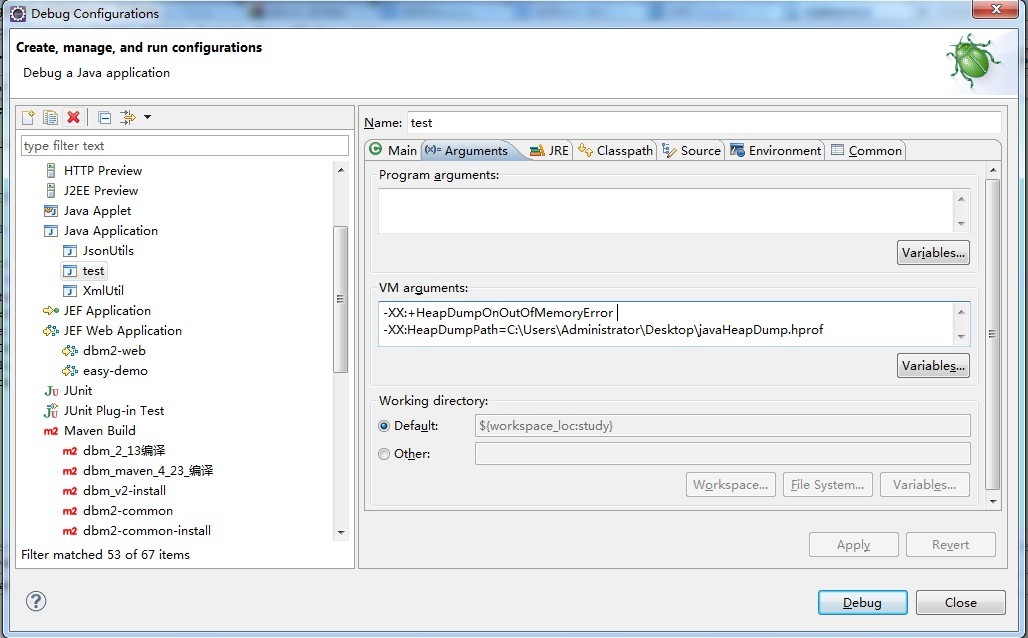Click the Revert button
The width and height of the screenshot is (1028, 638).
point(951,545)
